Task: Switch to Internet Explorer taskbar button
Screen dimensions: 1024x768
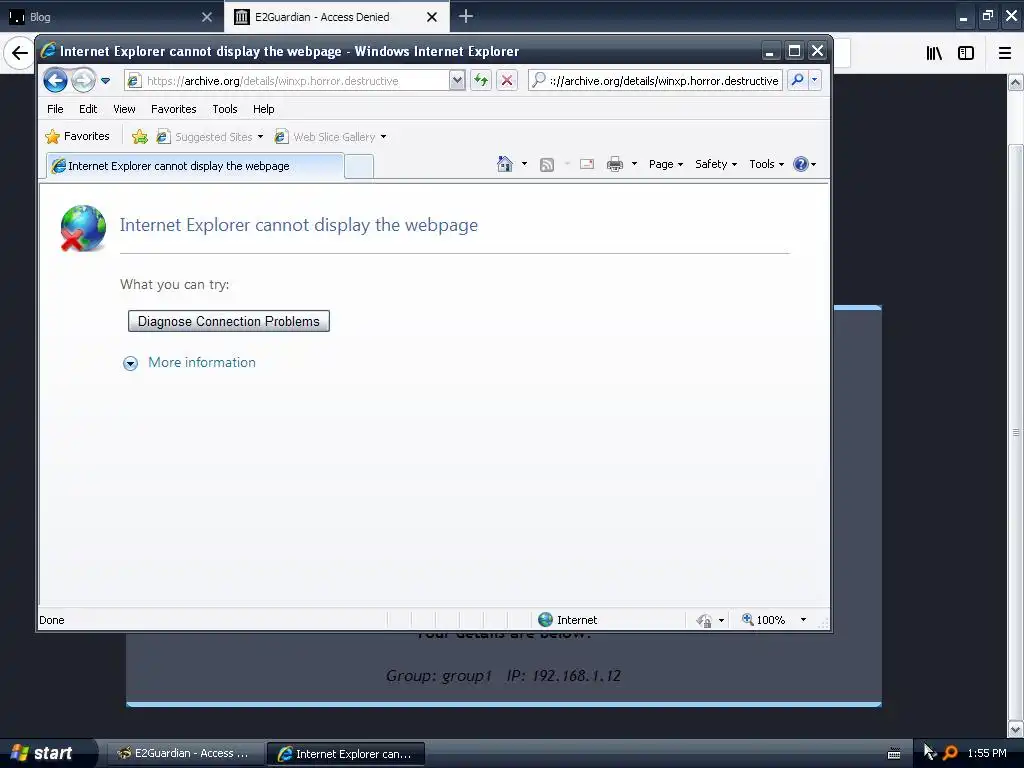Action: (345, 754)
